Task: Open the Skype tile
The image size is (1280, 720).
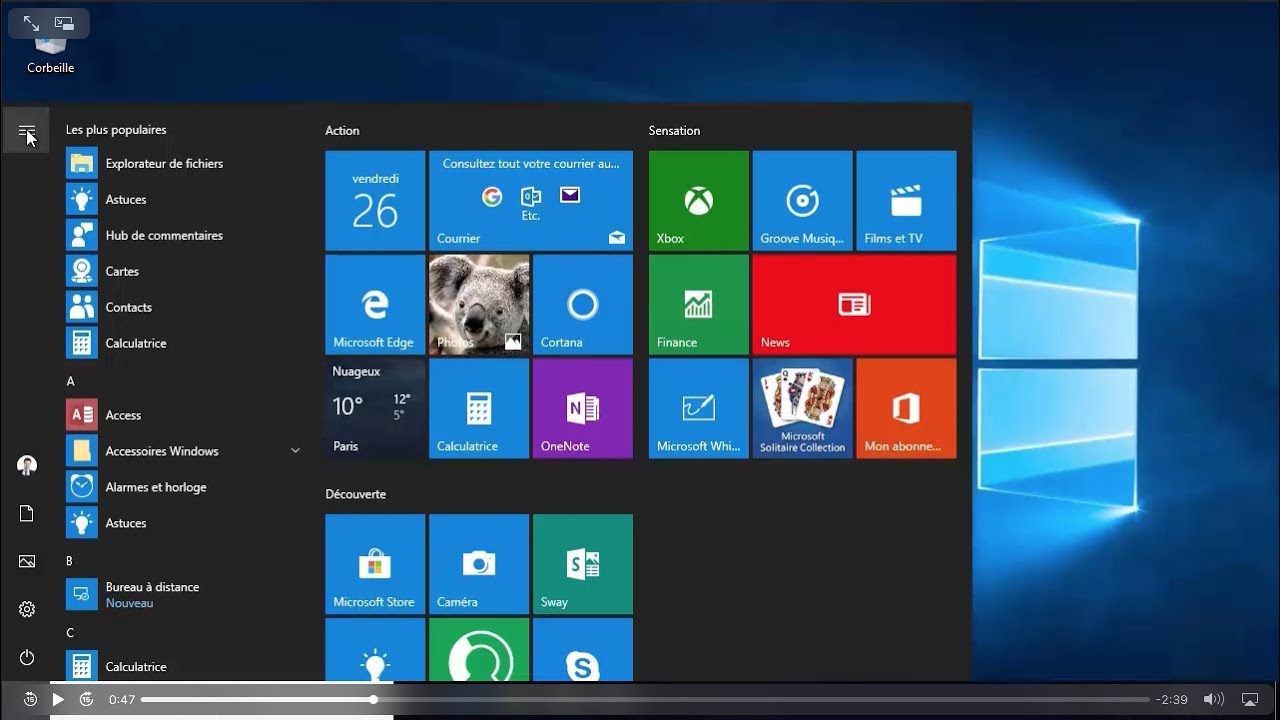Action: point(583,650)
